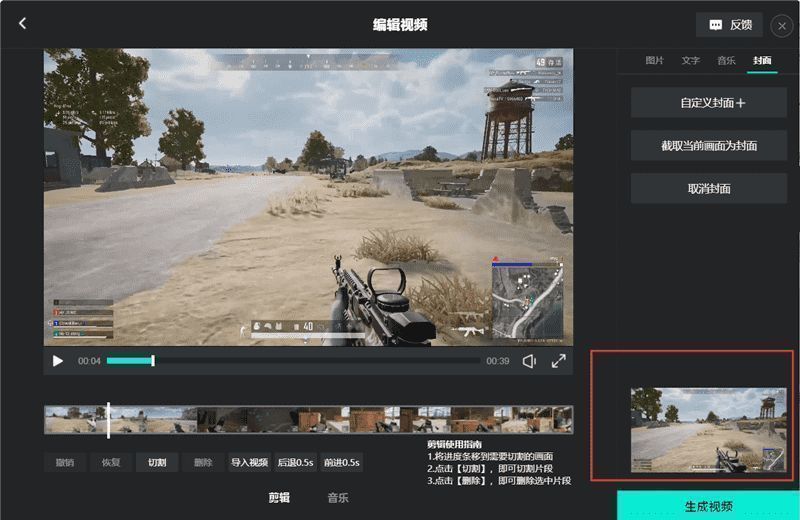Screen dimensions: 800x520
Task: Step forward with 前进0.5s button
Action: 342,462
